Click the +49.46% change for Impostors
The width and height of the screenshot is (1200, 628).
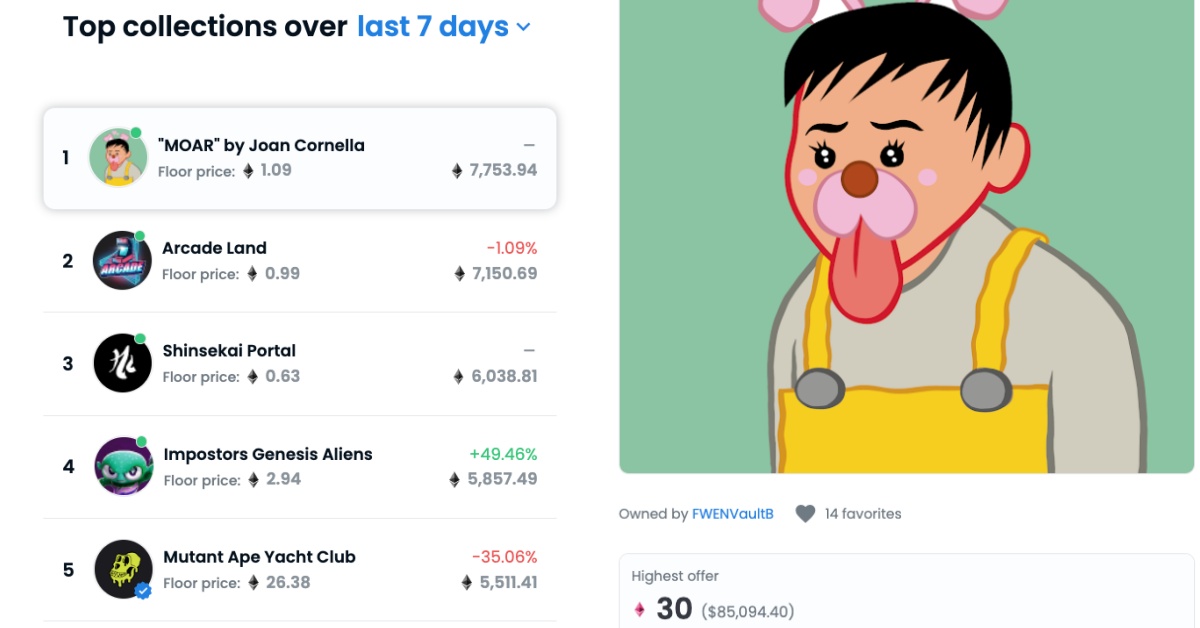point(502,454)
